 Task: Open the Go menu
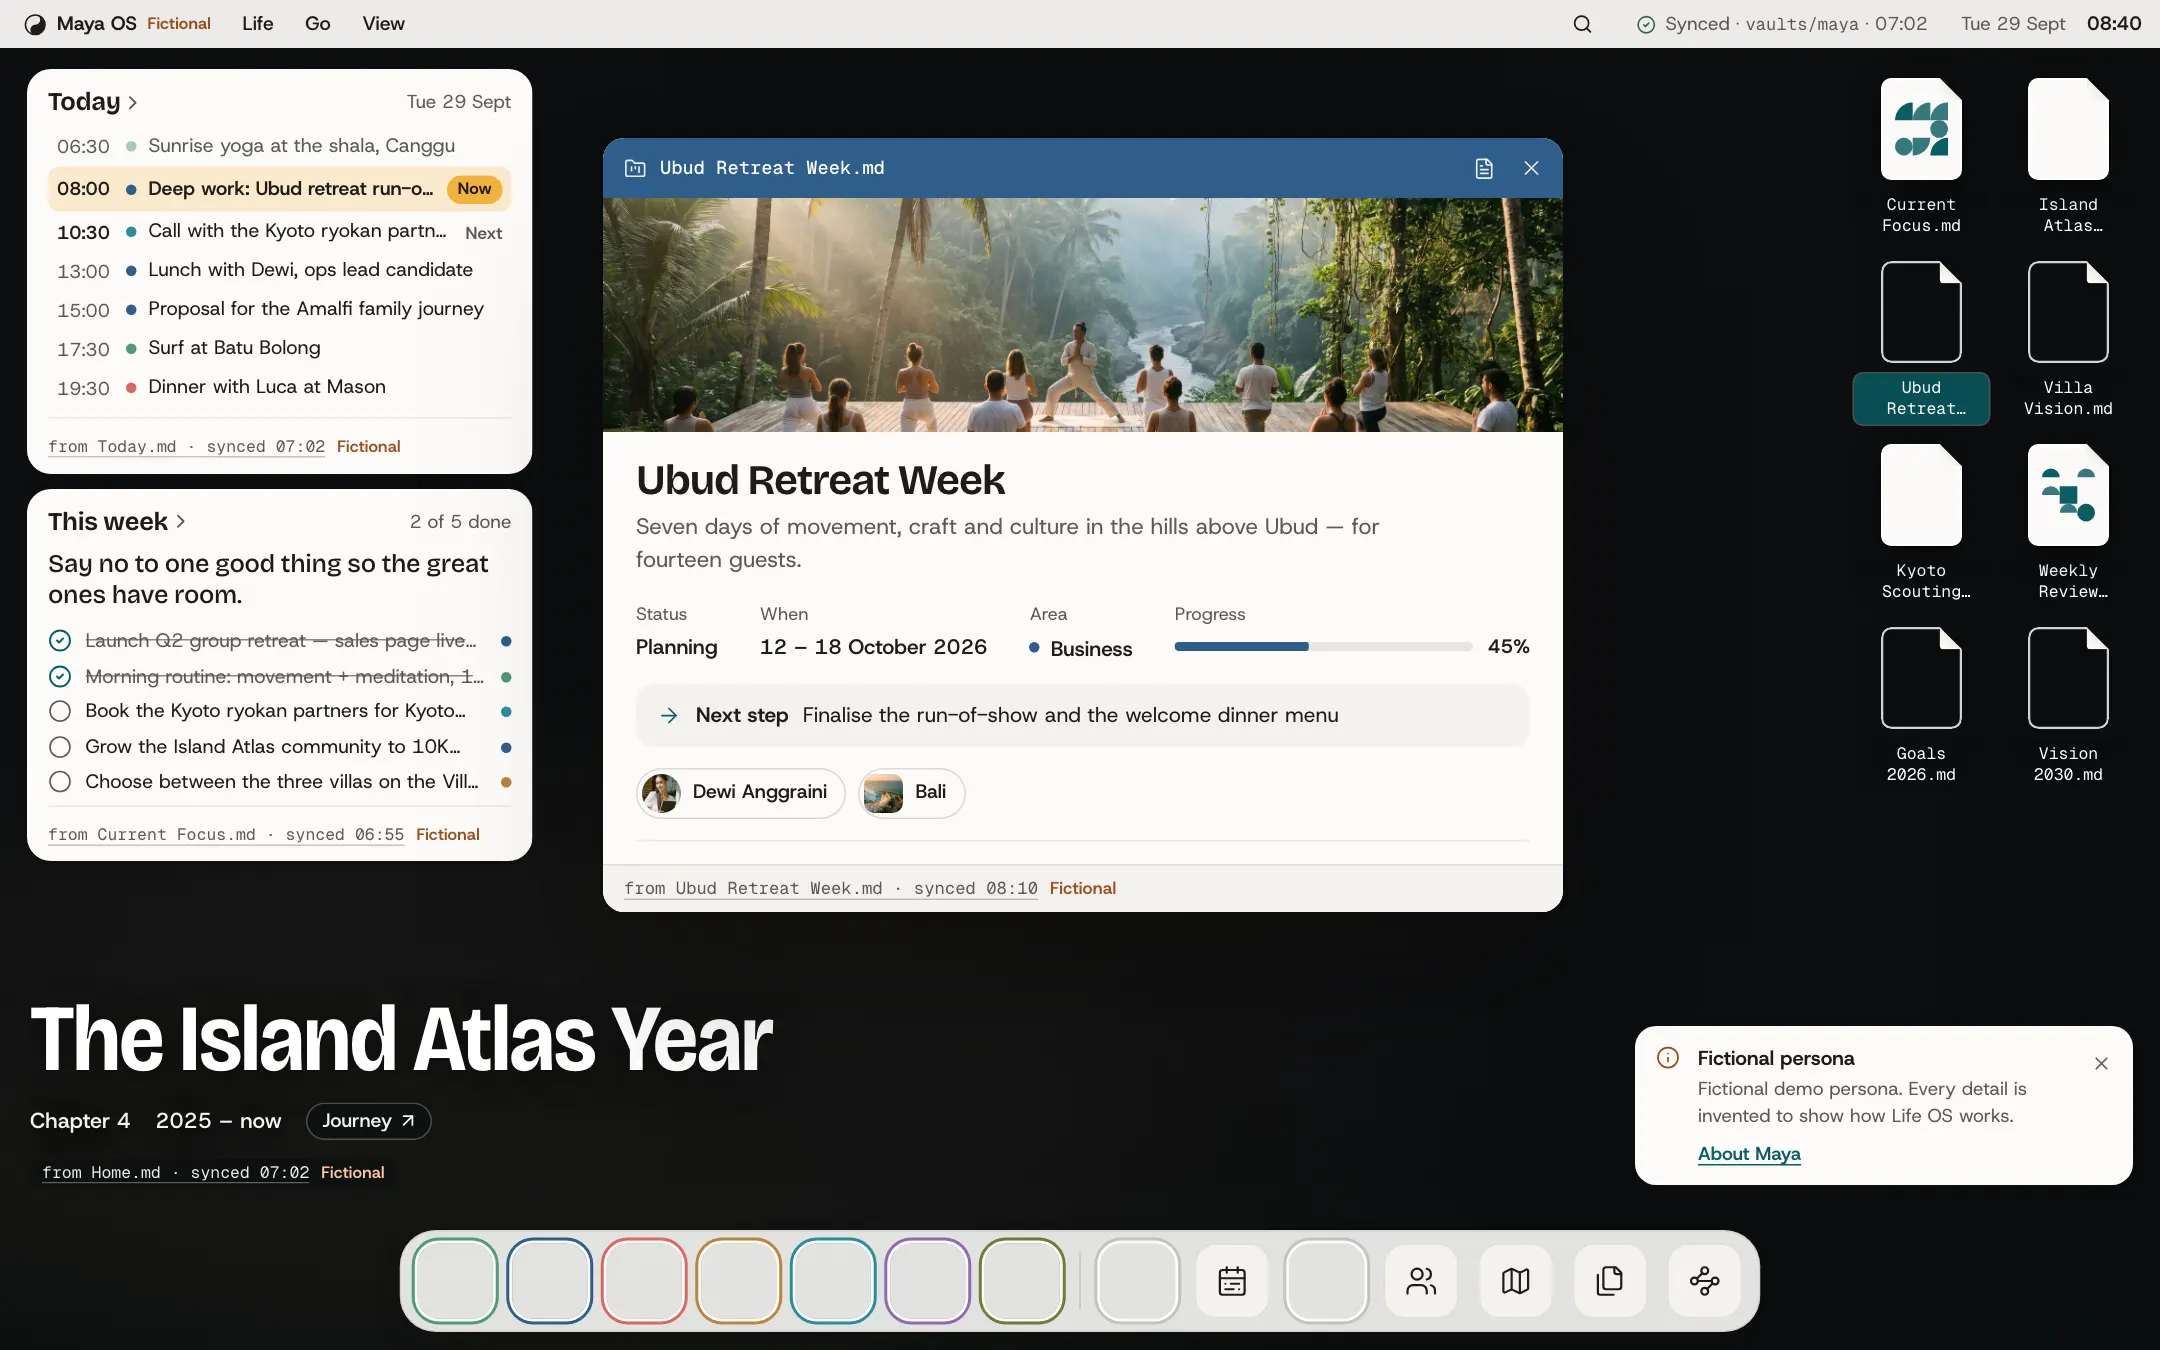click(317, 24)
